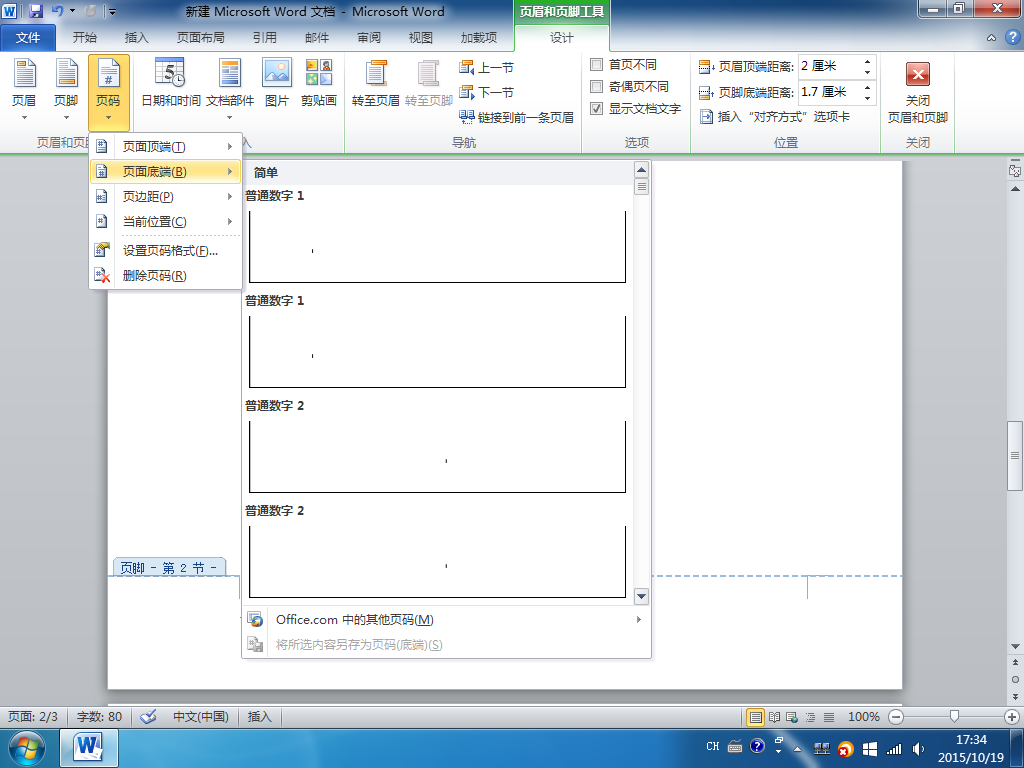Save document via quick access toolbar

[x=35, y=11]
